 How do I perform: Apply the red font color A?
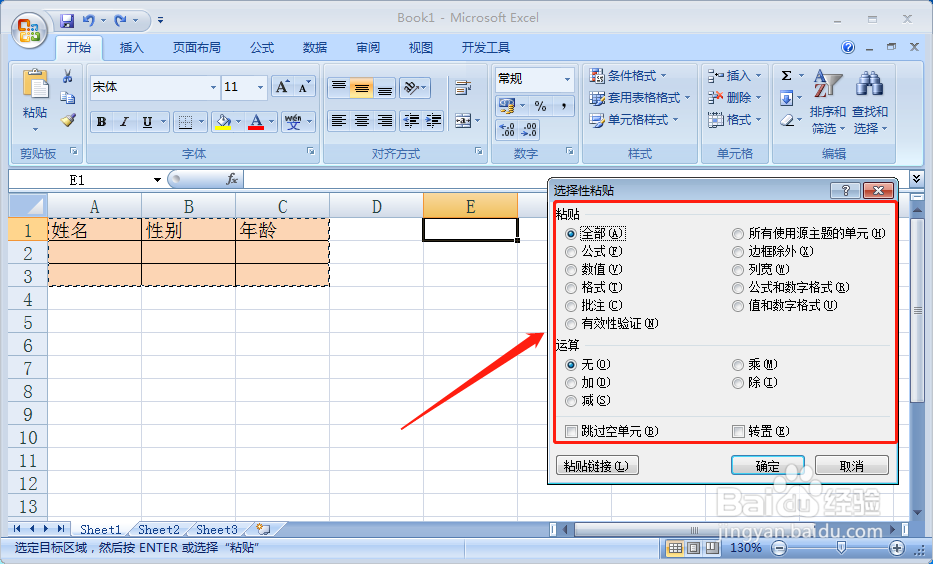[x=256, y=122]
